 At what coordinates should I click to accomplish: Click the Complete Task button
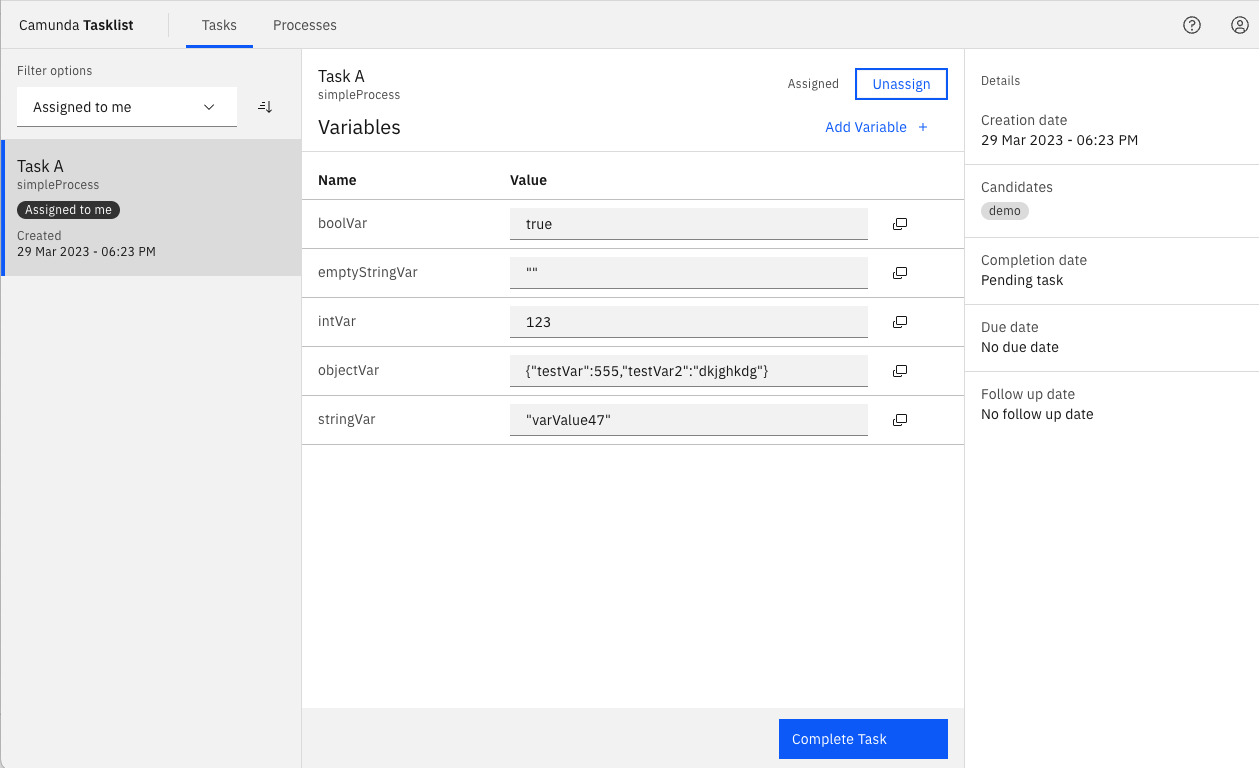pyautogui.click(x=862, y=739)
